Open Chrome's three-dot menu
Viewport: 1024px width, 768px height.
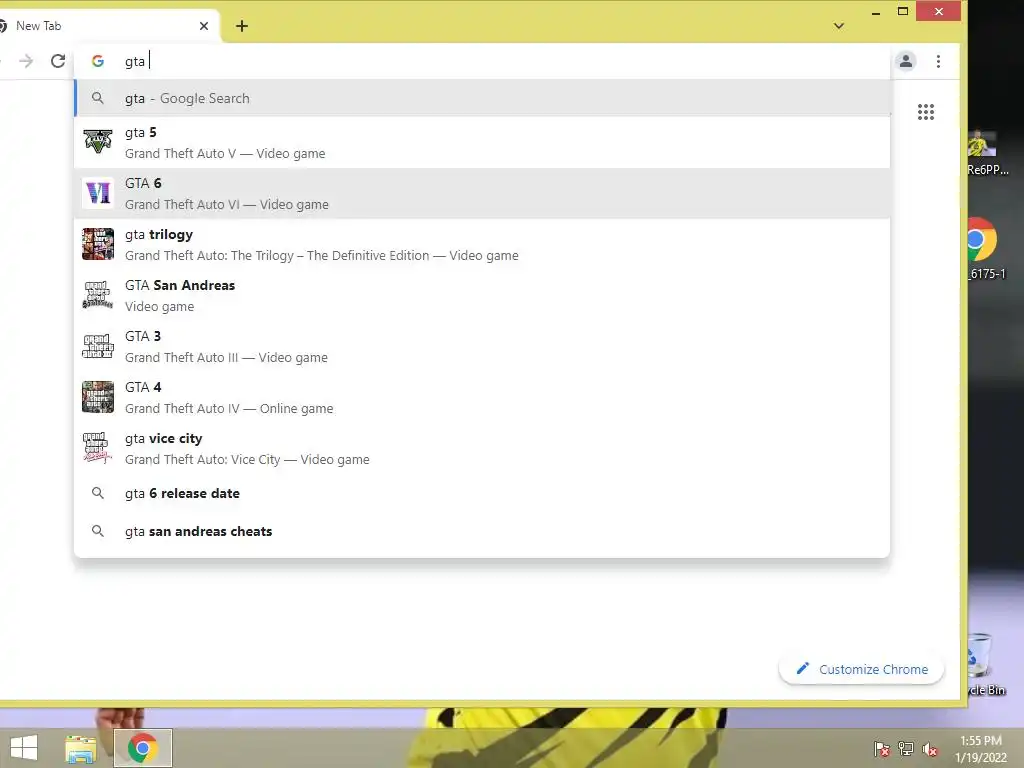pos(938,61)
